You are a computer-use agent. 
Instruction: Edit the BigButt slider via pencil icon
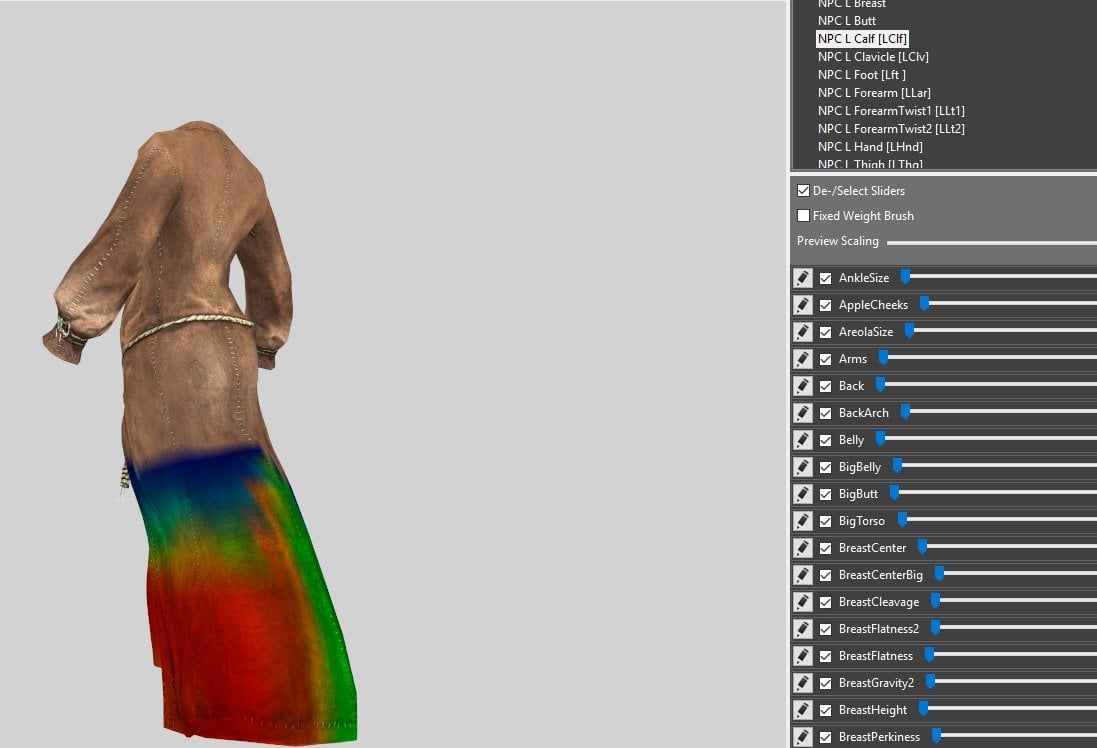pyautogui.click(x=802, y=494)
